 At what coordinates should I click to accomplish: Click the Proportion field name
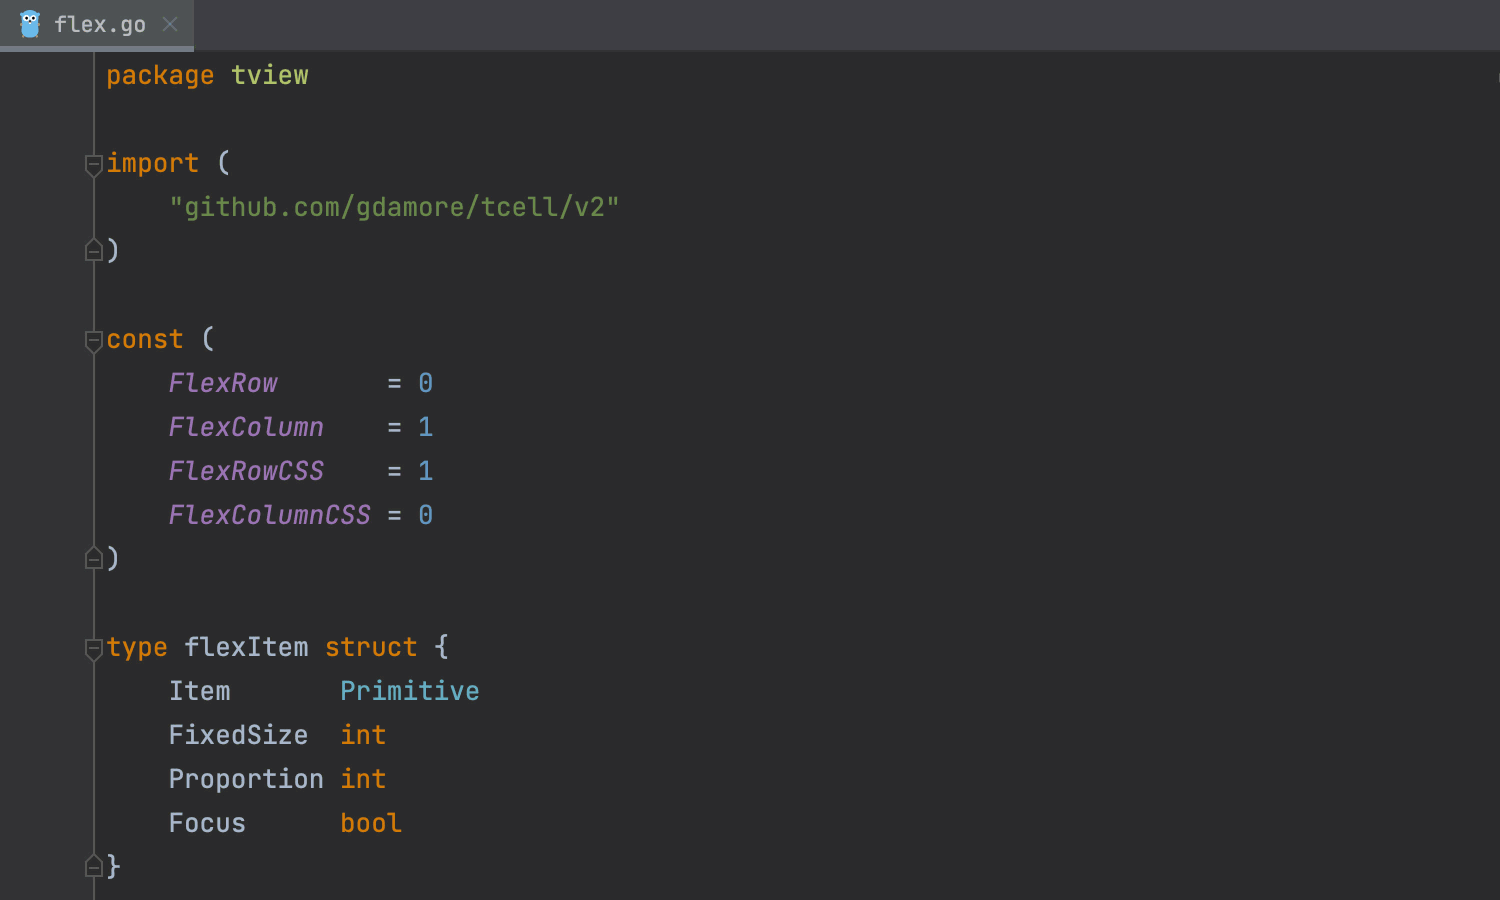point(245,779)
